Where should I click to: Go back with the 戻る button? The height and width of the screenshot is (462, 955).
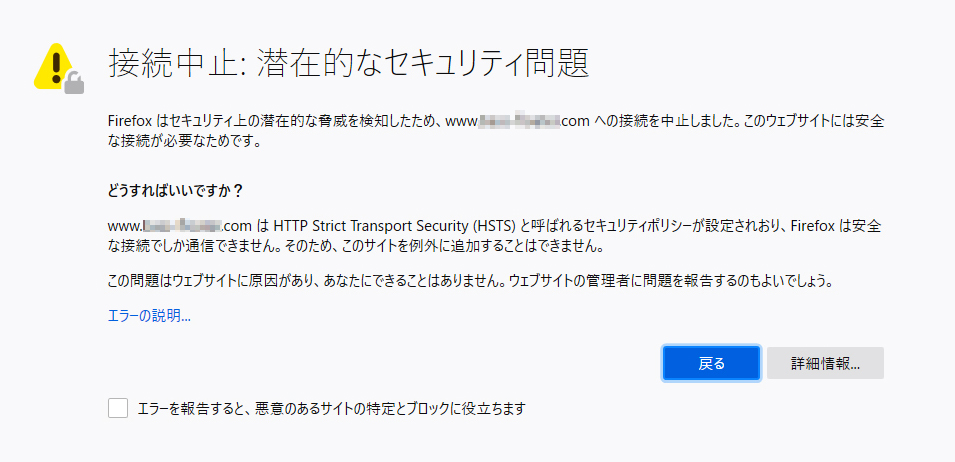(x=711, y=363)
